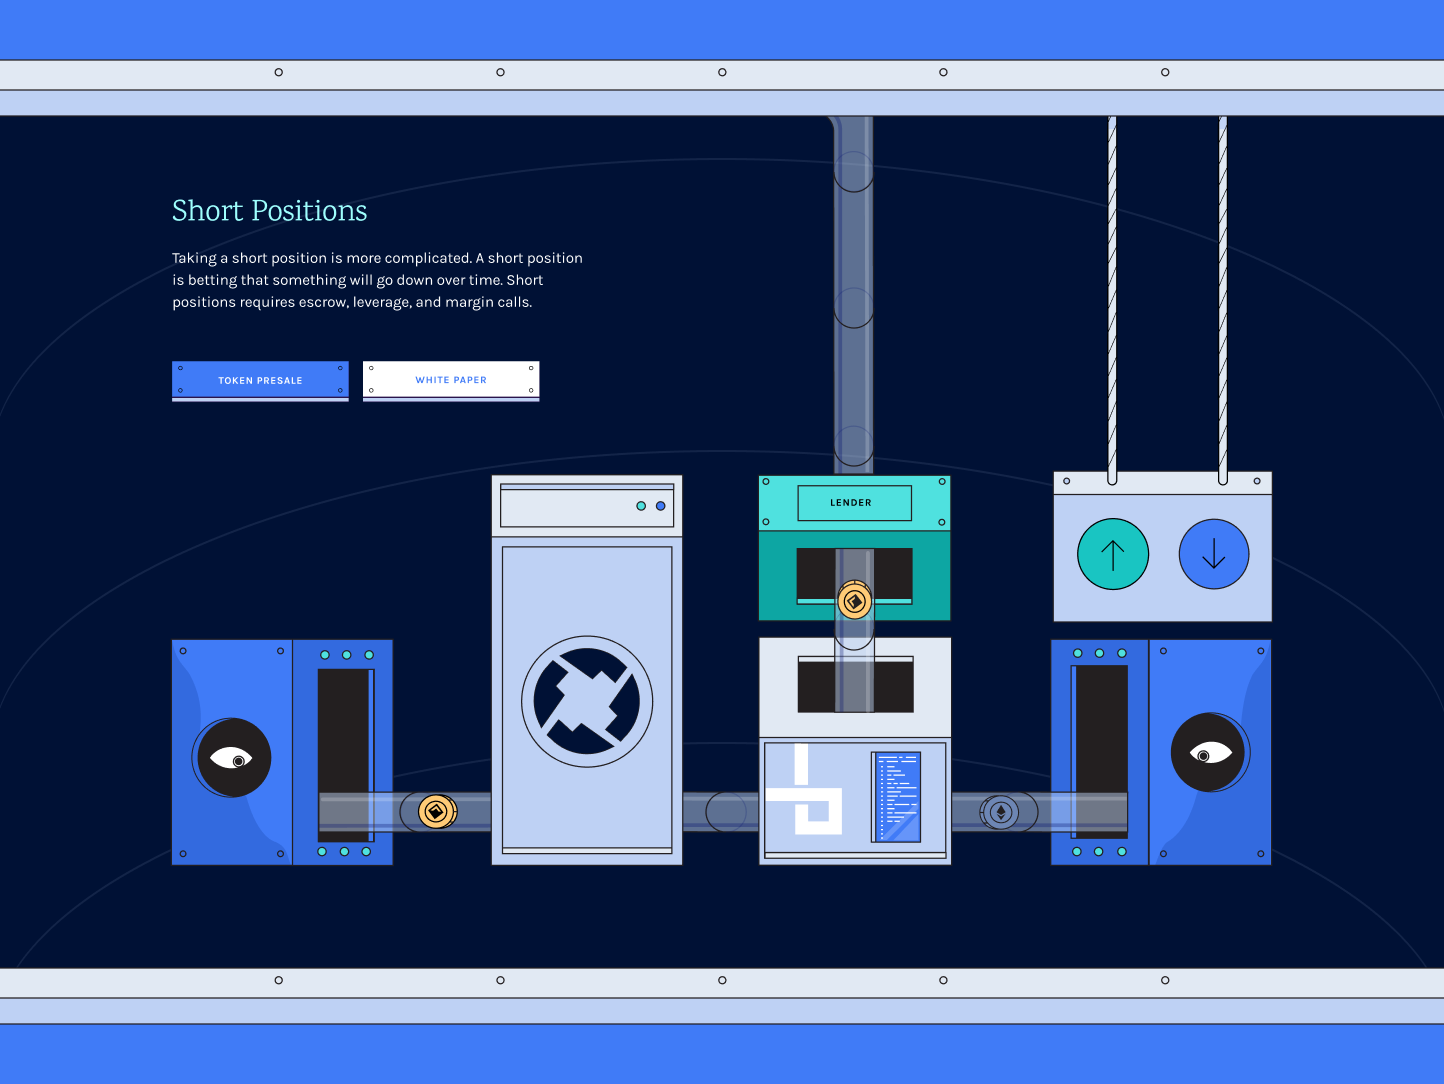Viewport: 1444px width, 1084px height.
Task: Click the white dYdX-style logo glyph
Action: tap(804, 789)
